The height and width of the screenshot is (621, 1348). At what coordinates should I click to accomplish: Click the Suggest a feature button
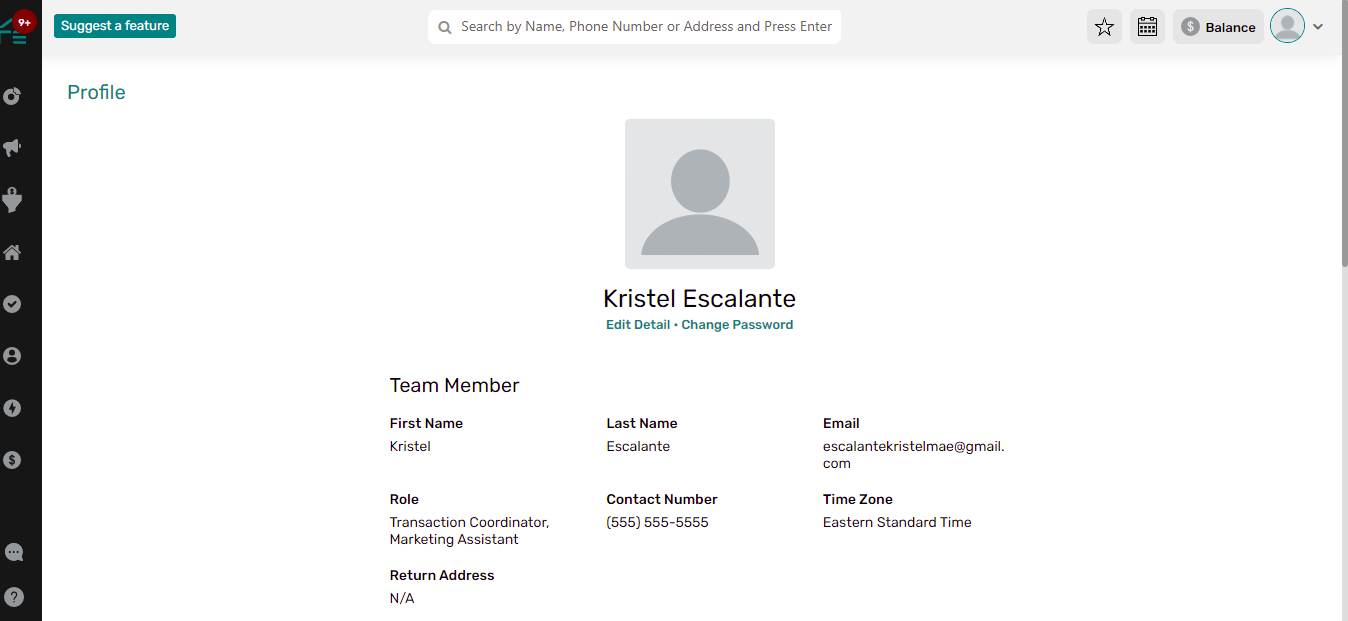pos(115,26)
